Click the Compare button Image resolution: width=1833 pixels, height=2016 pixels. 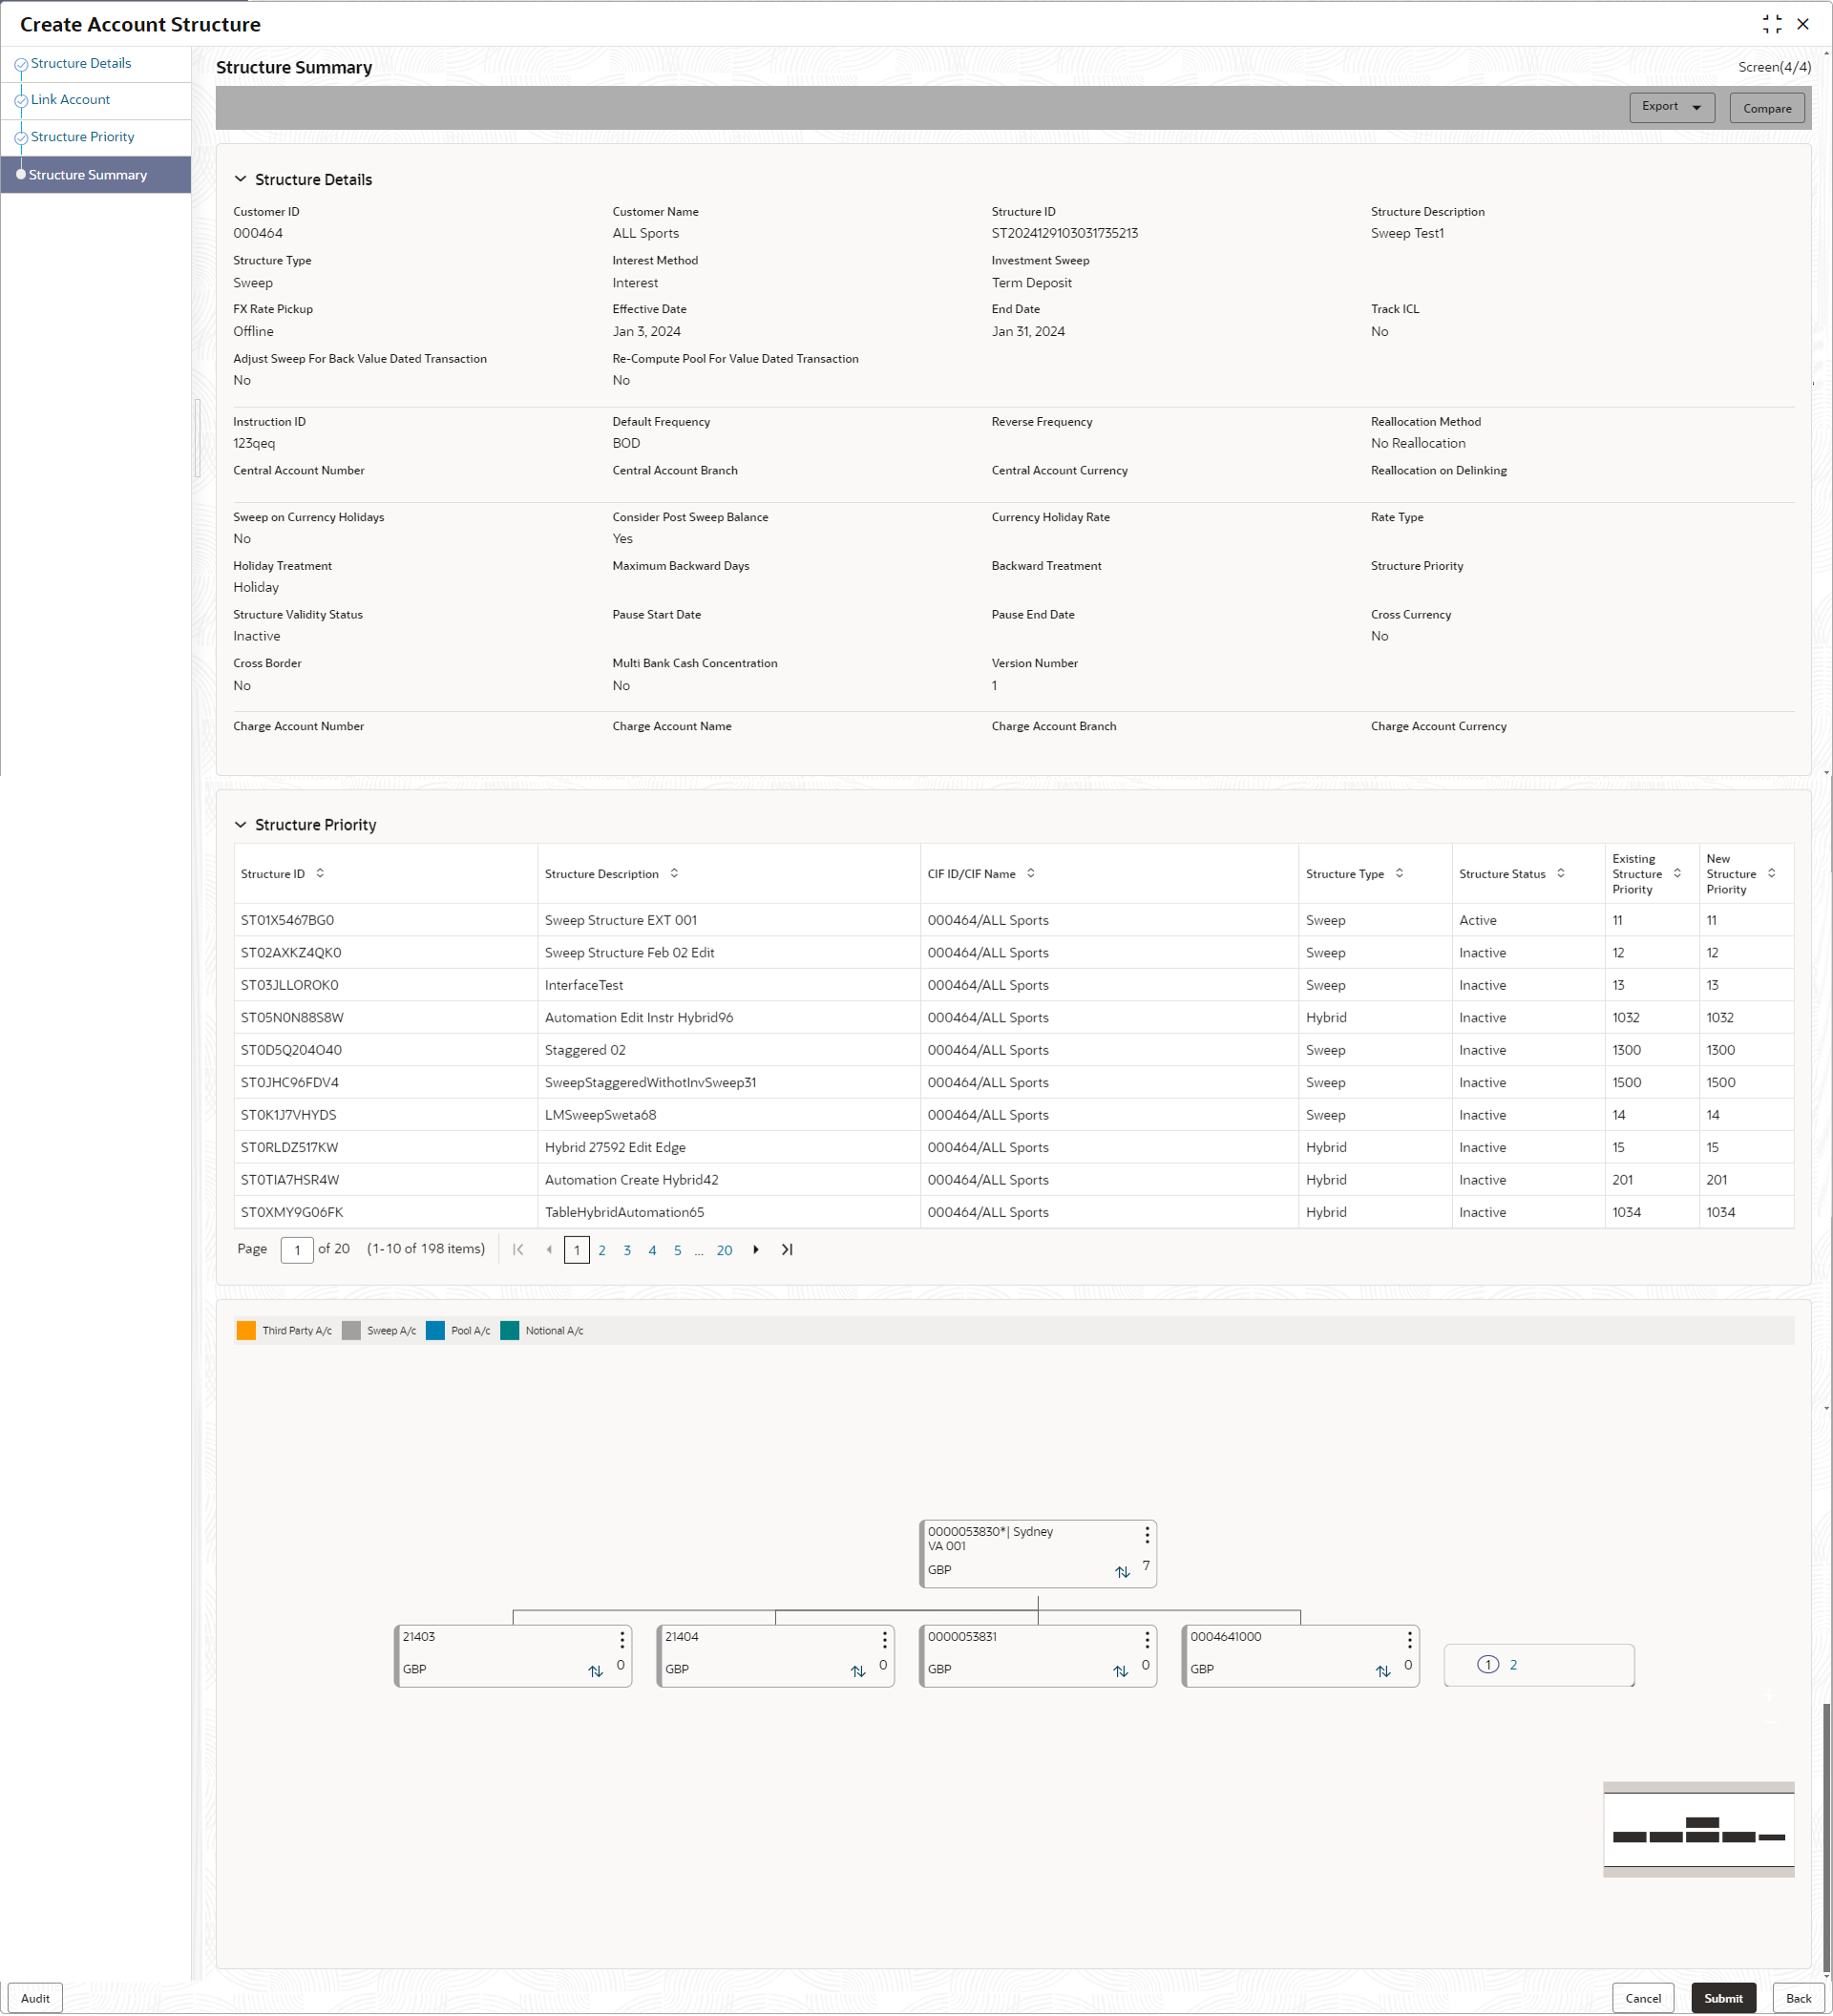click(1766, 108)
